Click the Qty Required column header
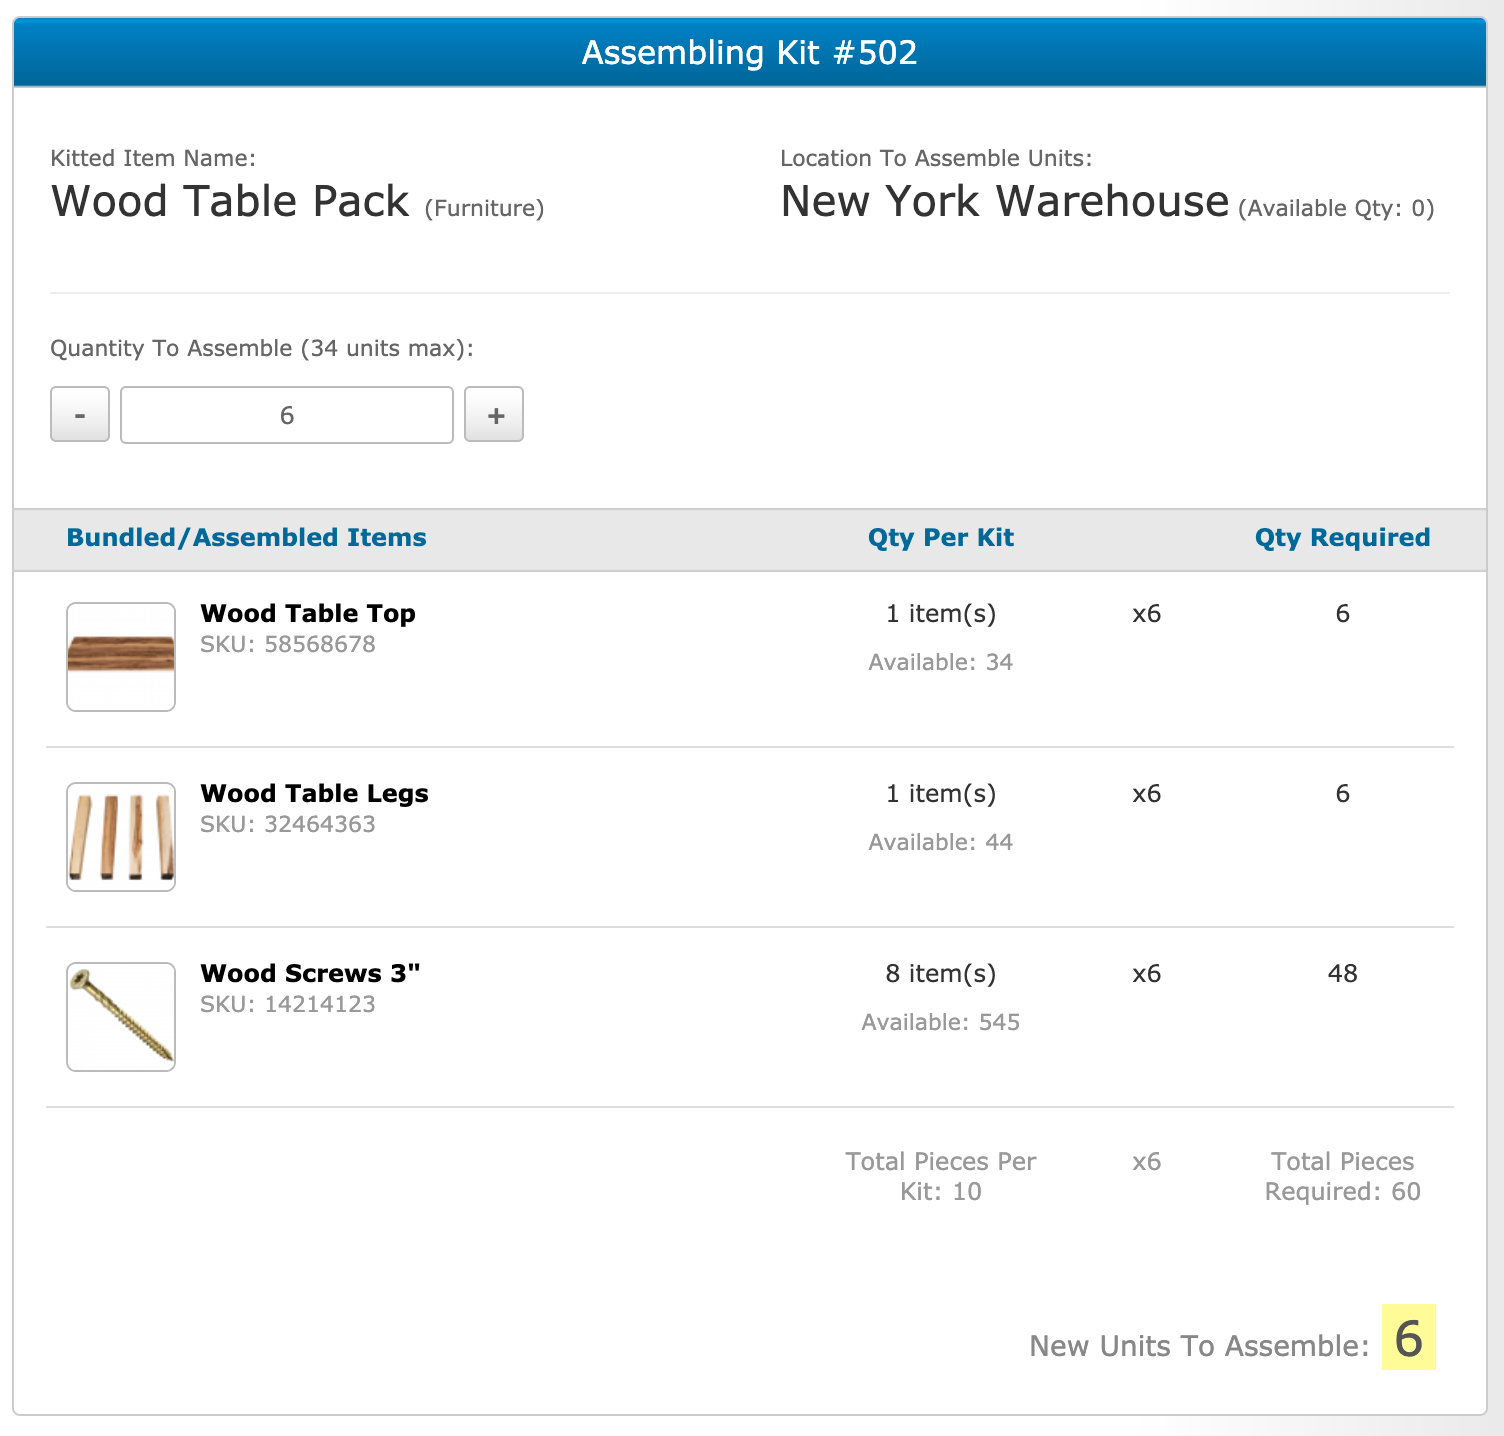Image resolution: width=1504 pixels, height=1436 pixels. click(x=1342, y=538)
